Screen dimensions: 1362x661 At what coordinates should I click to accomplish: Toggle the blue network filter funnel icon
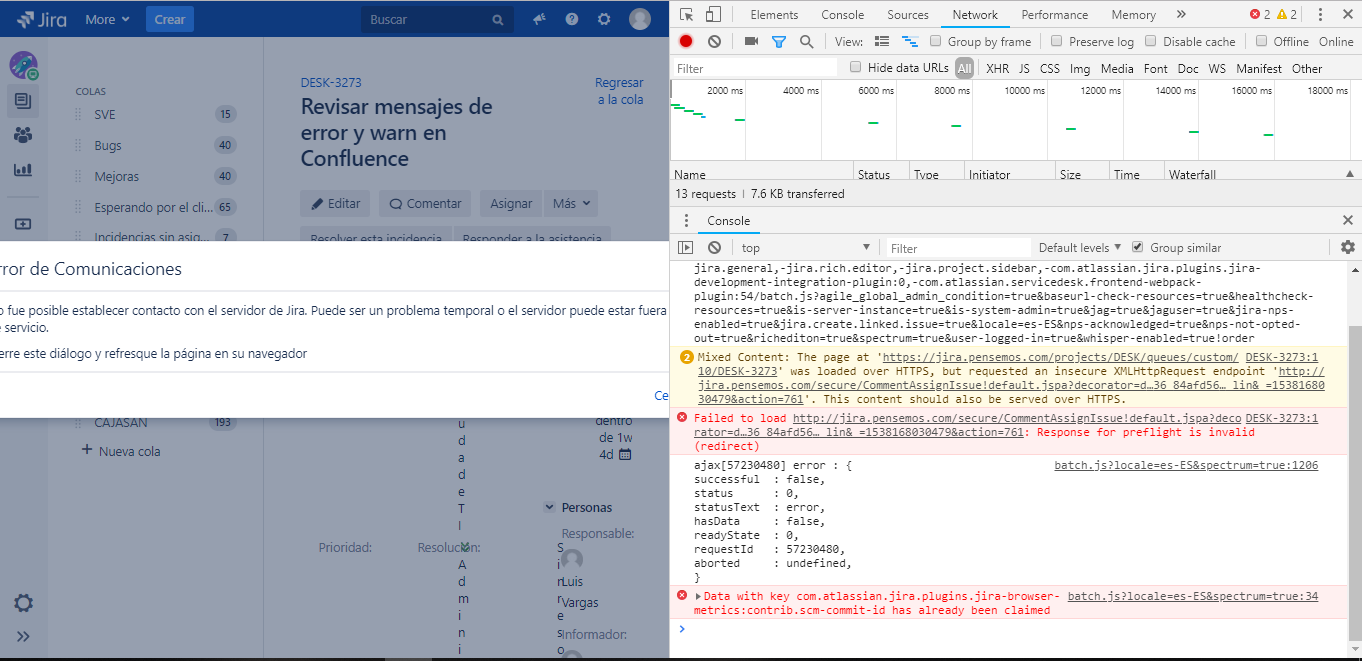coord(779,41)
